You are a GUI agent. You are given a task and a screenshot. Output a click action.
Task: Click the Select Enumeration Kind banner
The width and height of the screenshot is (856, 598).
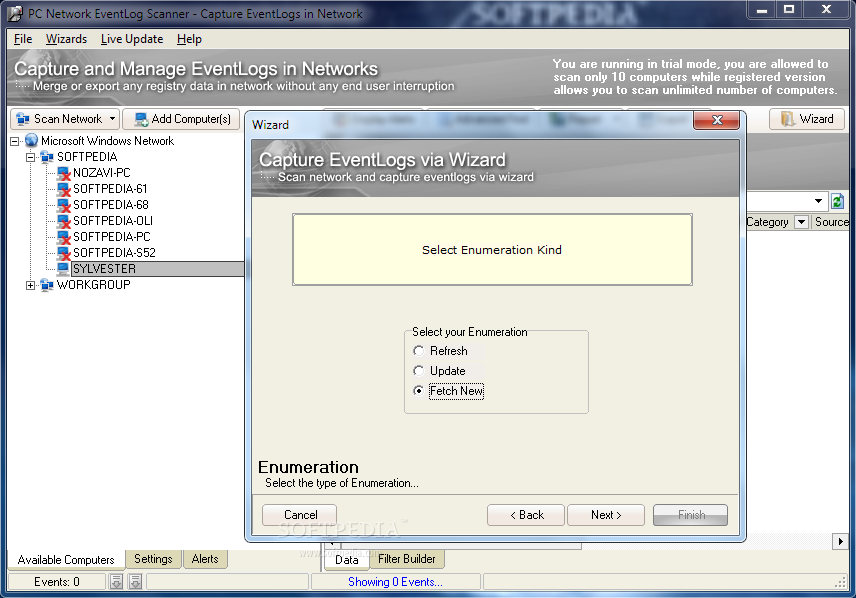click(x=492, y=250)
